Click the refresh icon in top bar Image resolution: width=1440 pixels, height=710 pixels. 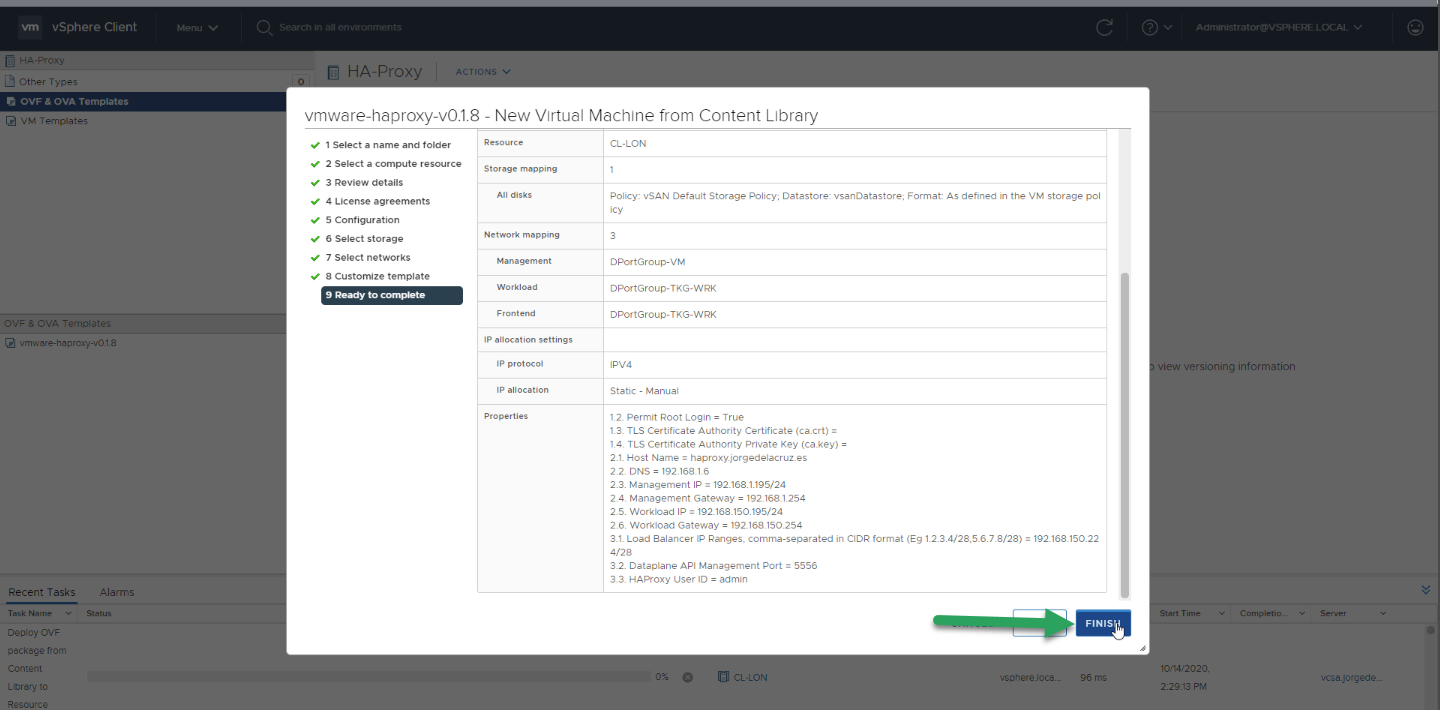pyautogui.click(x=1104, y=27)
